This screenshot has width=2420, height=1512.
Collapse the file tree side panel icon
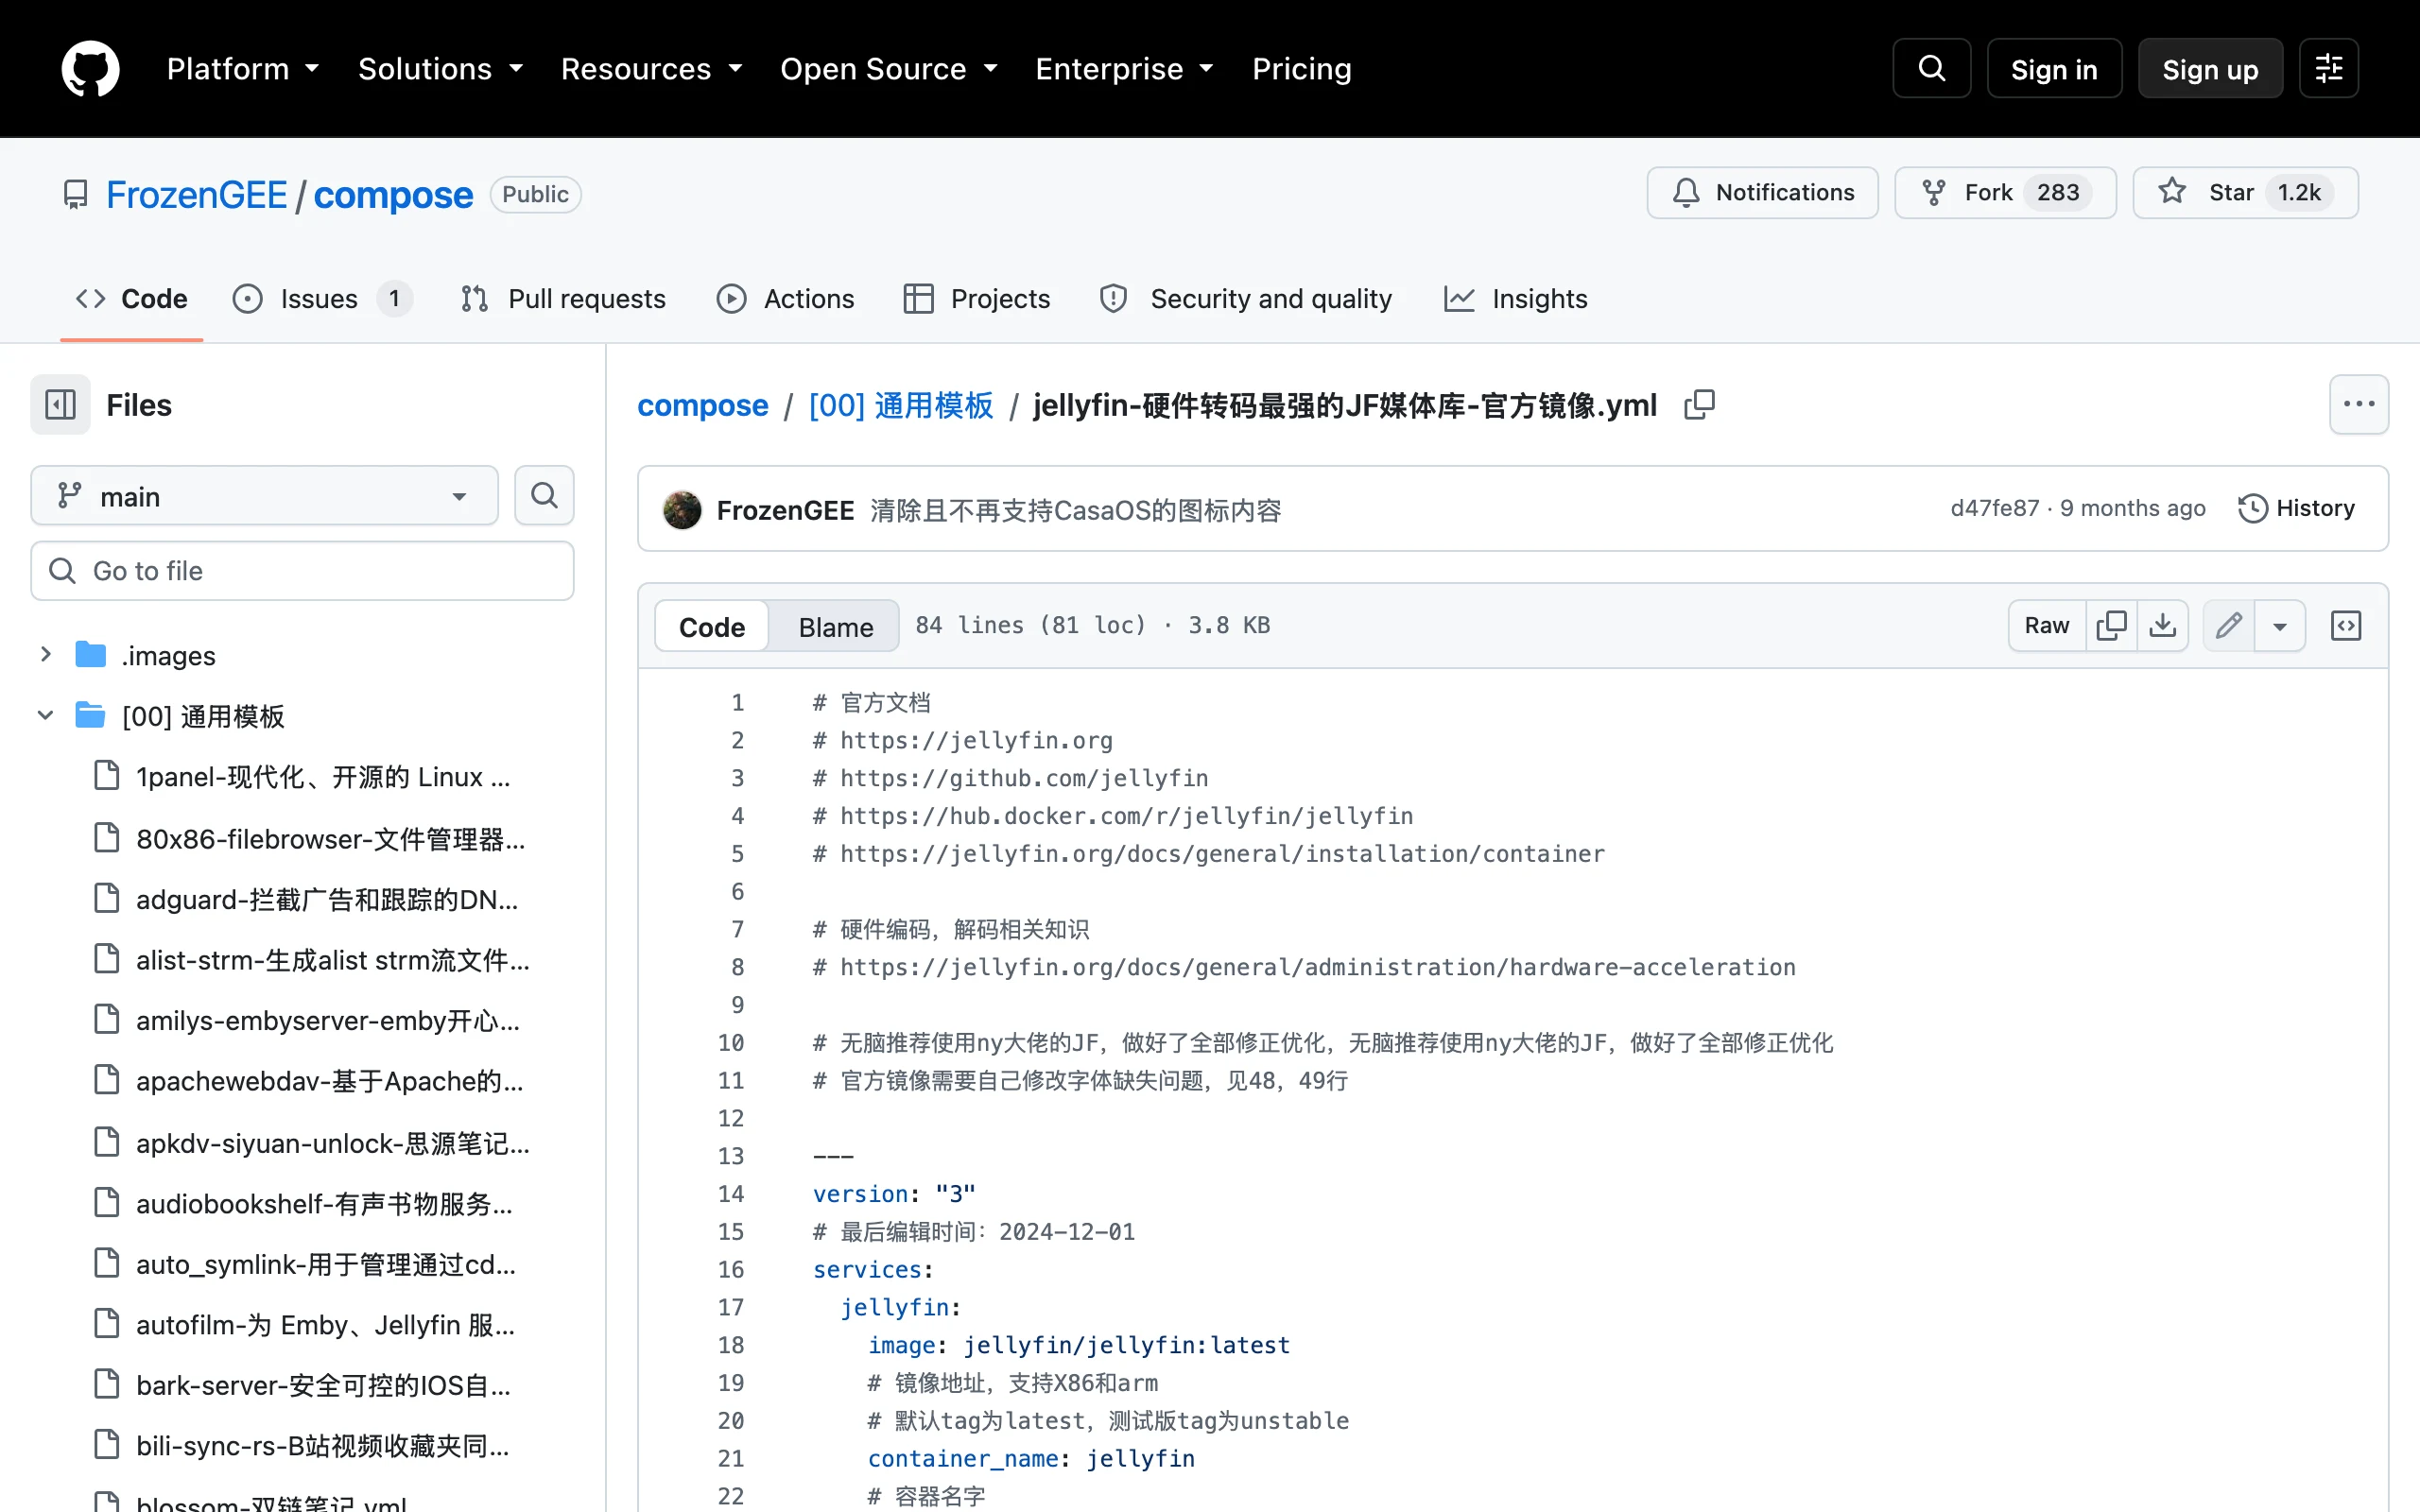(60, 405)
